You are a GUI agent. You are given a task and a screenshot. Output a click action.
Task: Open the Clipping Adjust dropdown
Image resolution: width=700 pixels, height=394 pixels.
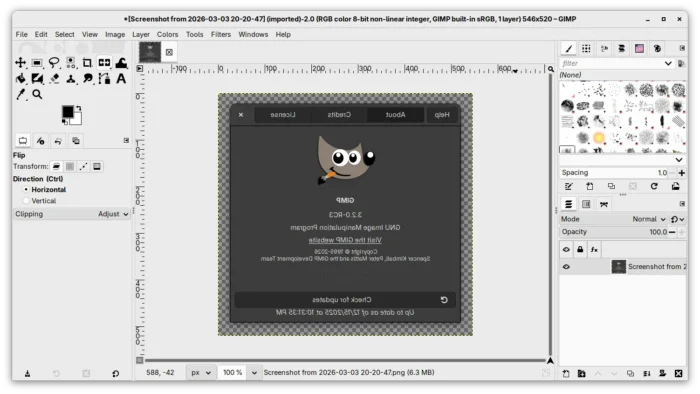click(x=71, y=214)
